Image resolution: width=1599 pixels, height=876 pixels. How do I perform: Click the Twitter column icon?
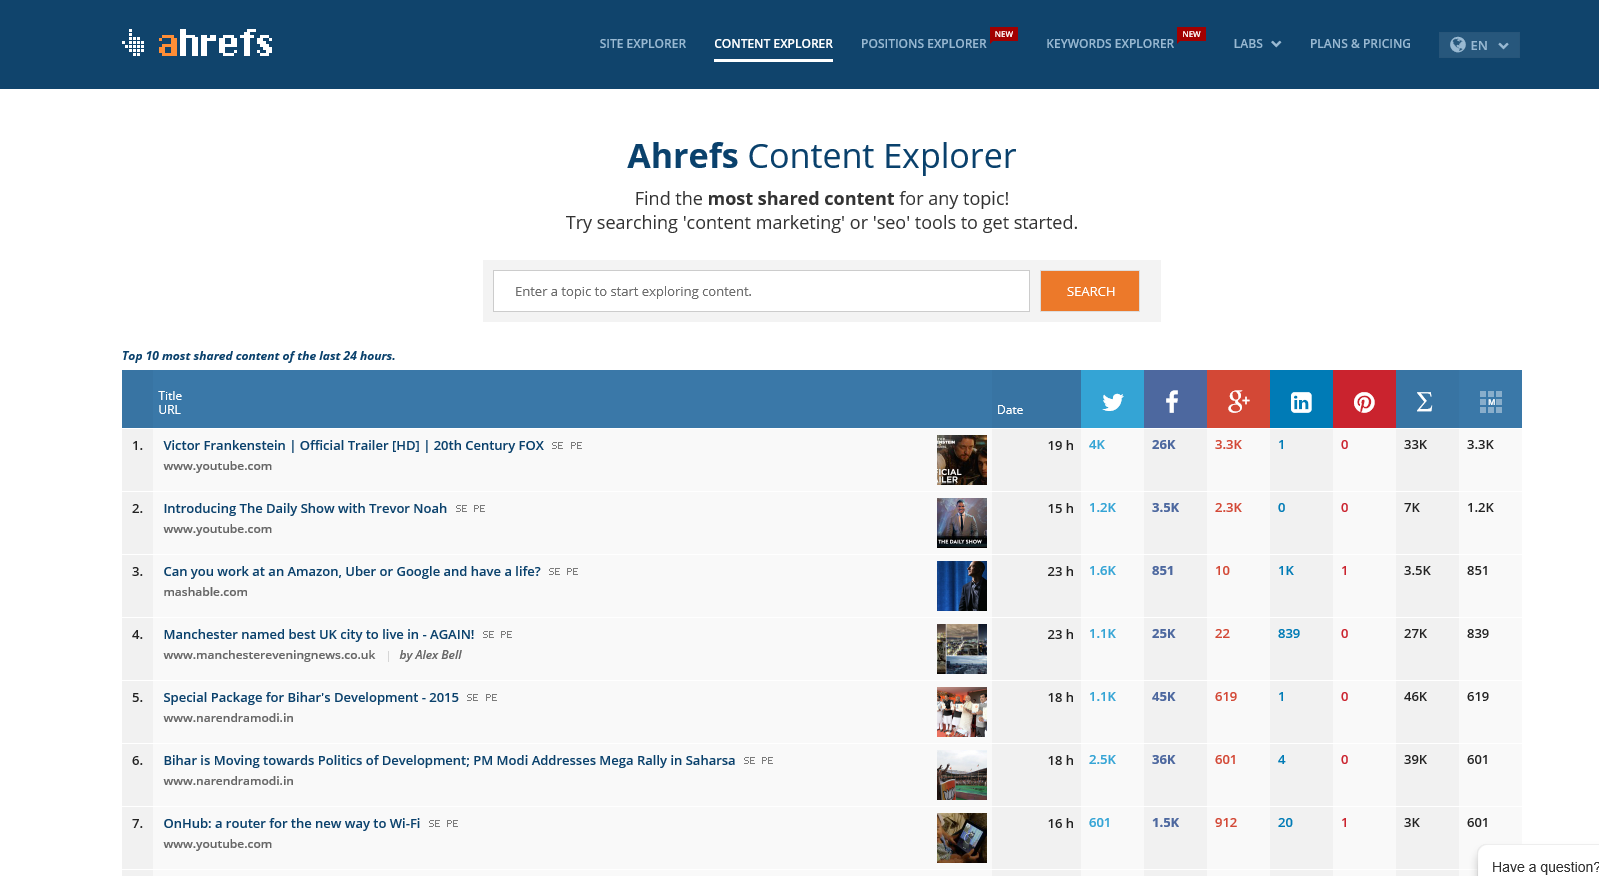[x=1112, y=401]
